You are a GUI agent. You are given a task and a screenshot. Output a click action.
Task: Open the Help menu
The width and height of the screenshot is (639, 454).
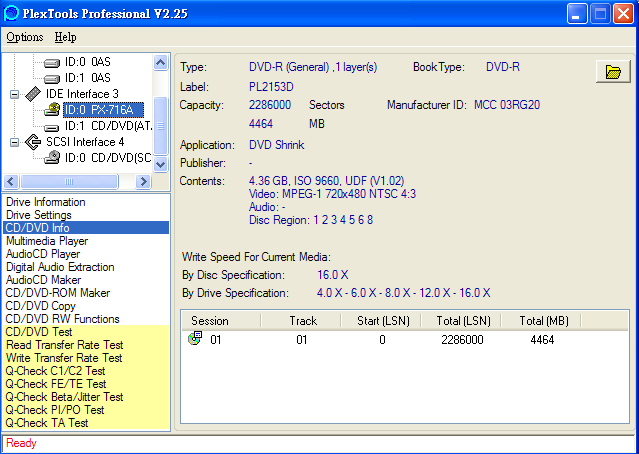click(x=65, y=37)
